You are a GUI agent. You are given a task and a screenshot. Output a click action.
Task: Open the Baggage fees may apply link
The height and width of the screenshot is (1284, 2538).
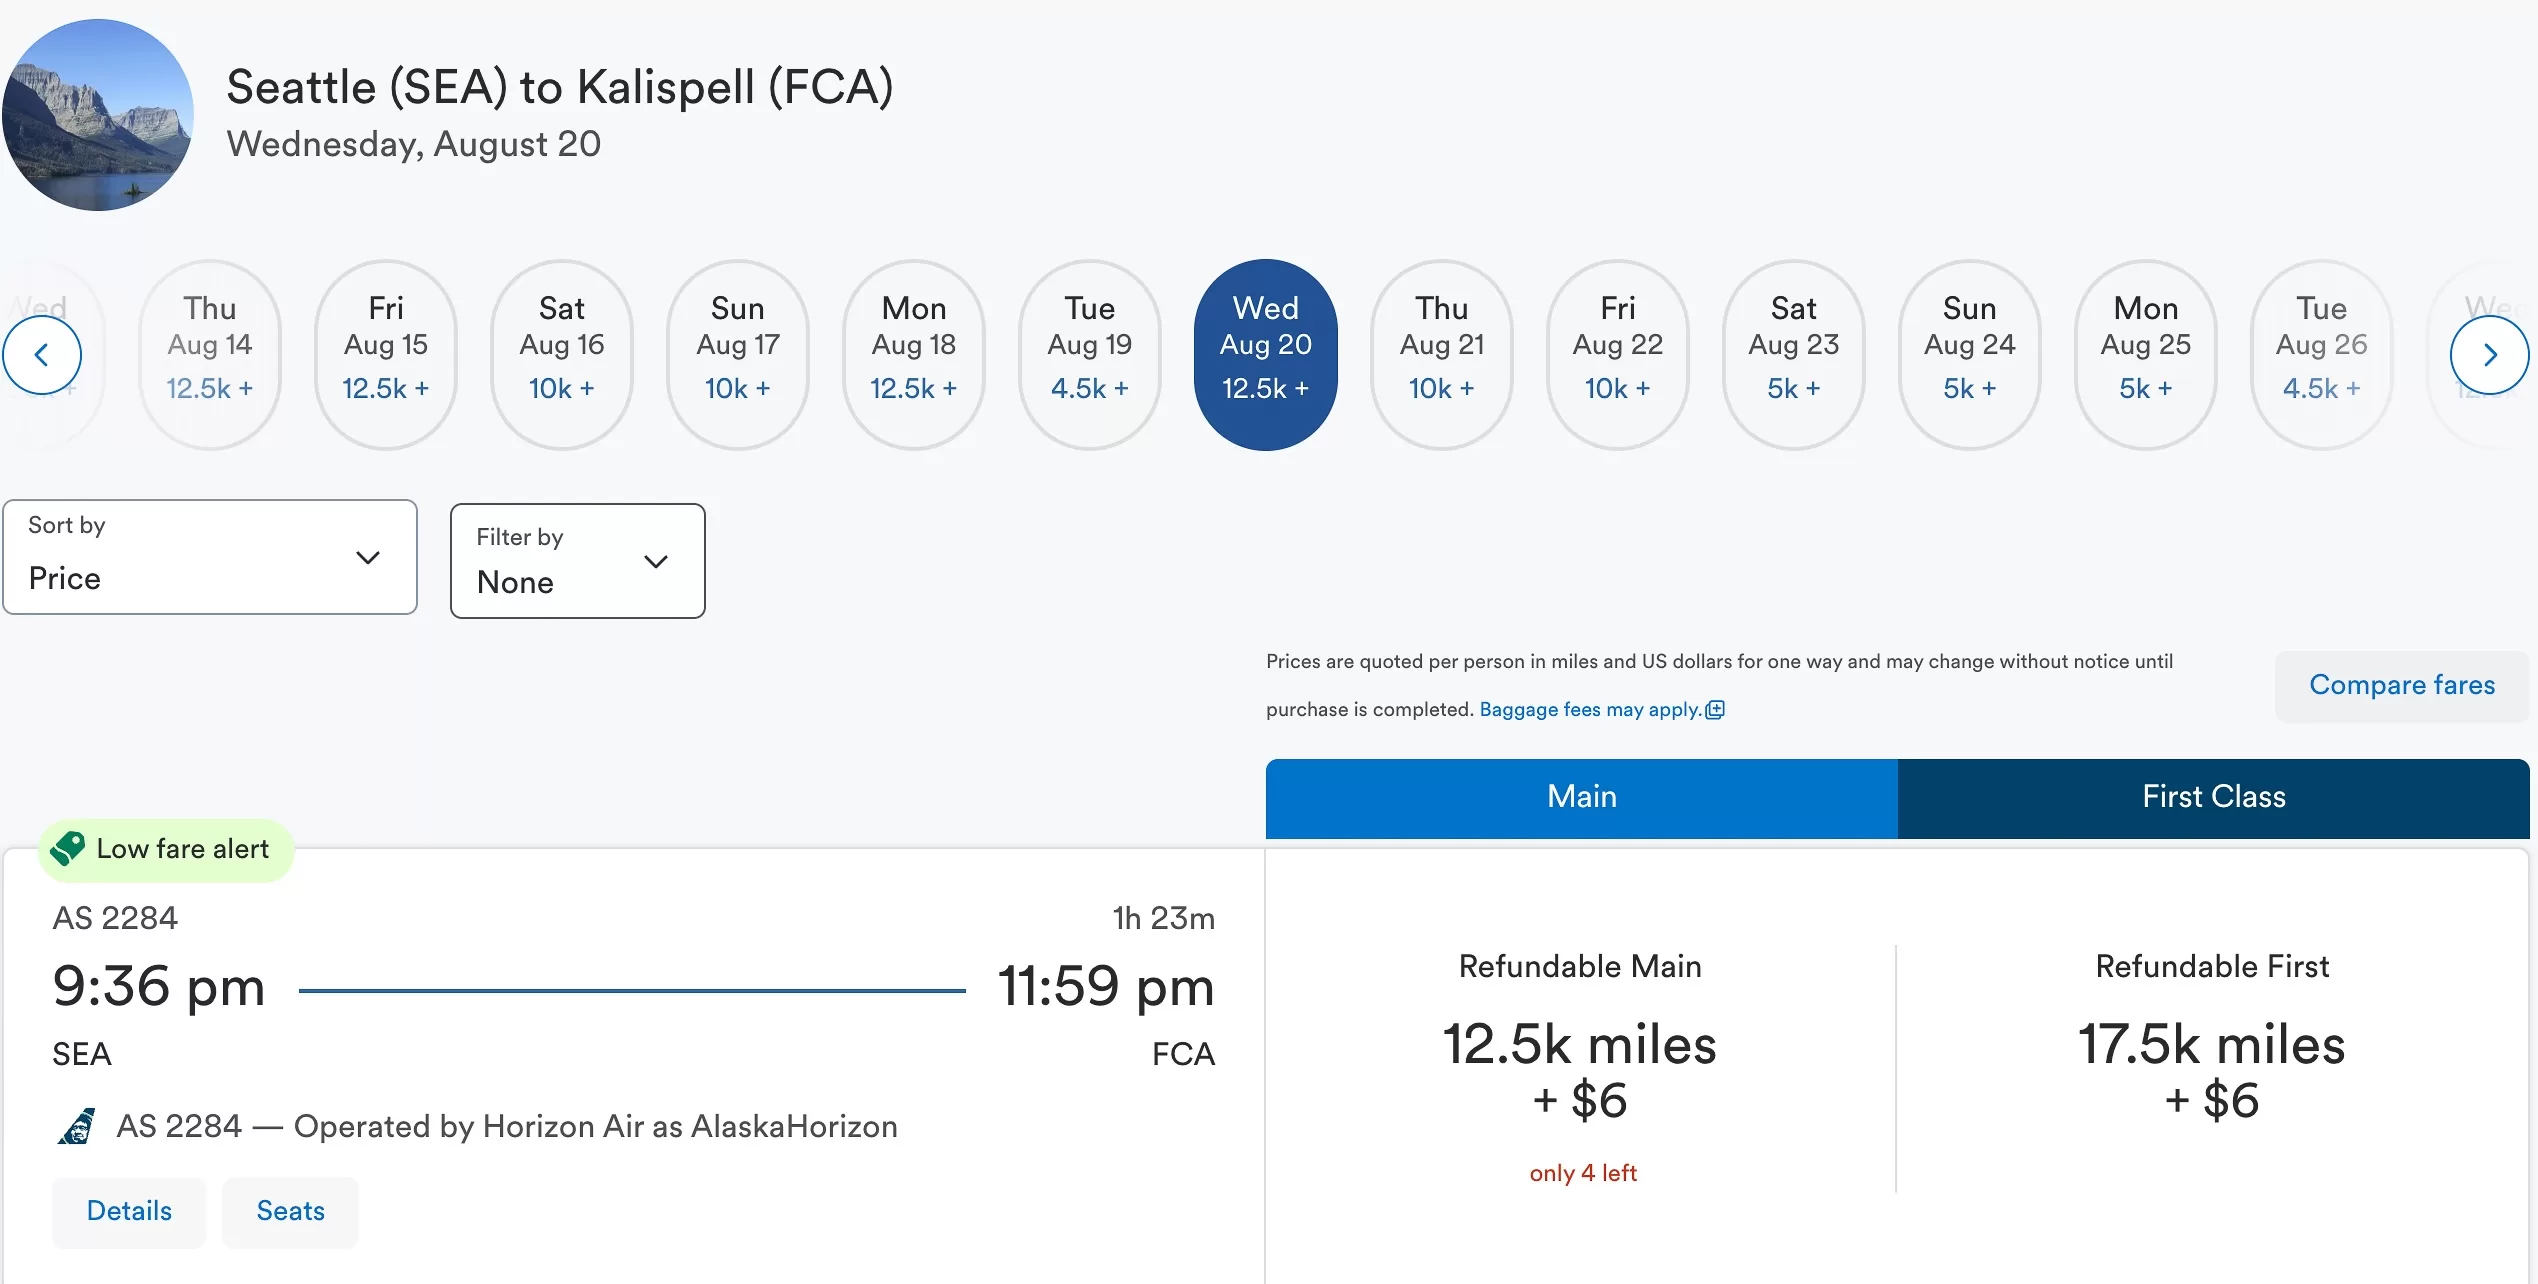pyautogui.click(x=1590, y=710)
